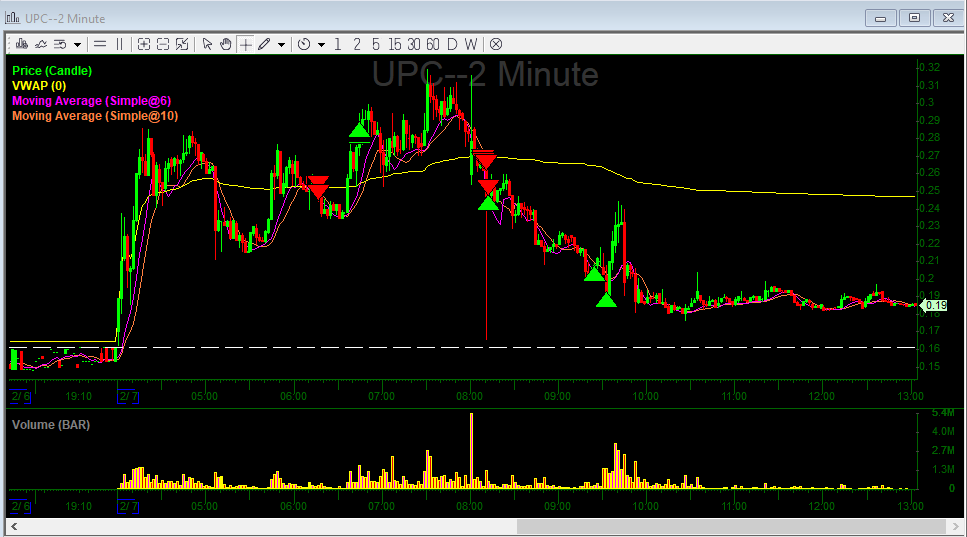Click the zoom in icon
Screen dimensions: 967x537
pyautogui.click(x=144, y=44)
